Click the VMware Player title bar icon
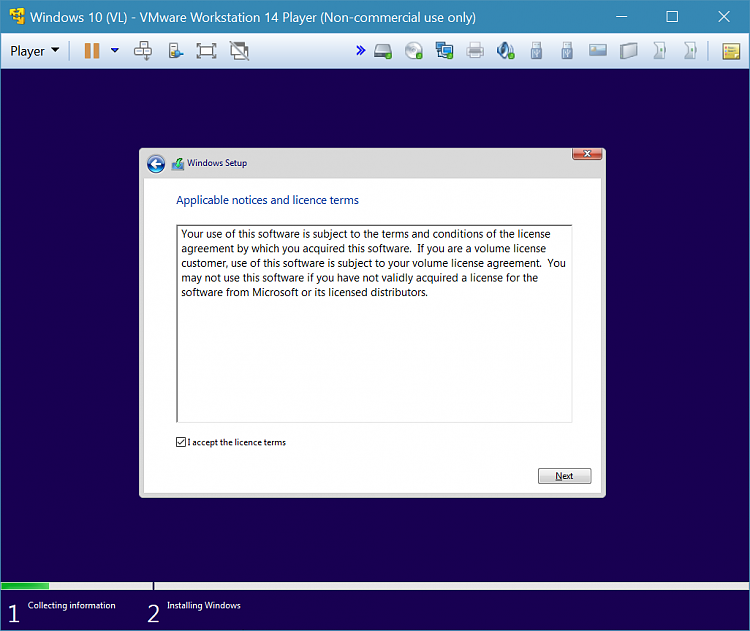The image size is (750, 631). pyautogui.click(x=17, y=17)
